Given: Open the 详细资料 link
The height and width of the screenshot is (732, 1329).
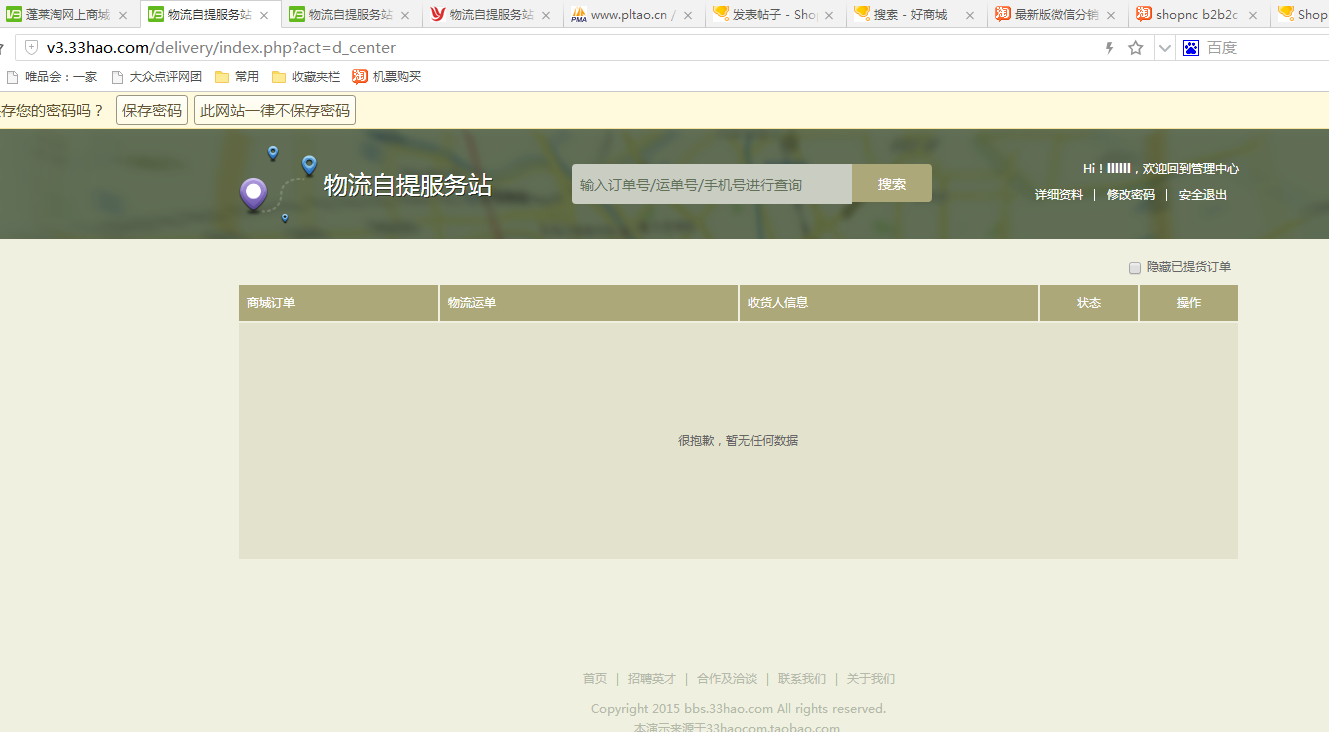Looking at the screenshot, I should (x=1059, y=195).
